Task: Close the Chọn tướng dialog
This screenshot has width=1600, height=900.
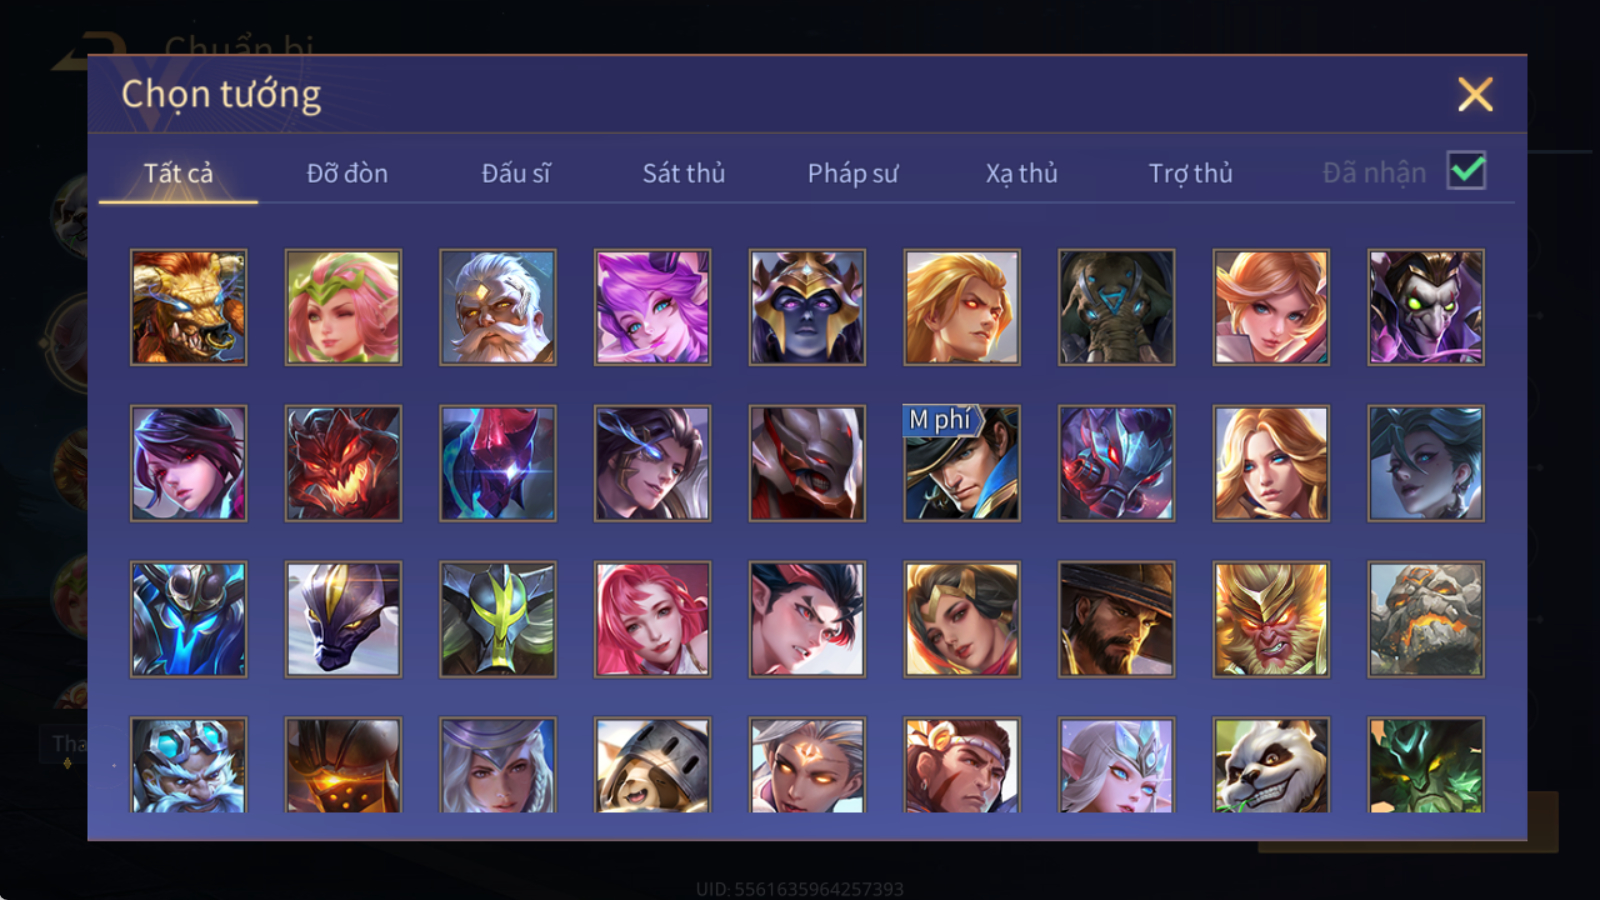Action: click(x=1475, y=94)
